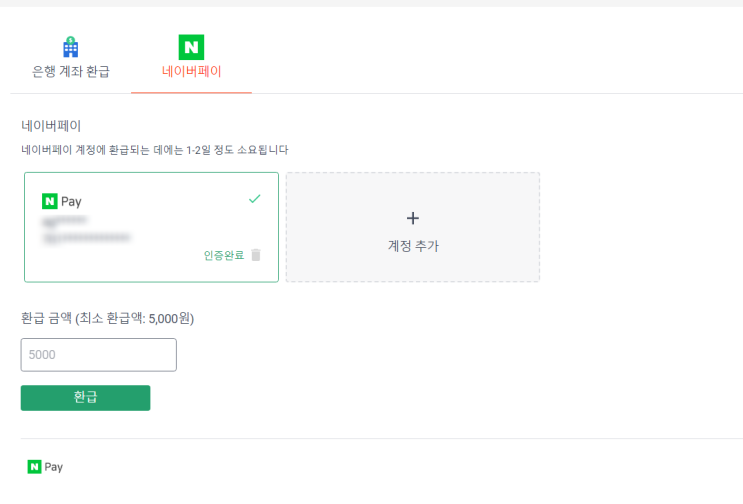This screenshot has height=504, width=743.
Task: Click the 1-2일 refund time notice text
Action: [155, 150]
